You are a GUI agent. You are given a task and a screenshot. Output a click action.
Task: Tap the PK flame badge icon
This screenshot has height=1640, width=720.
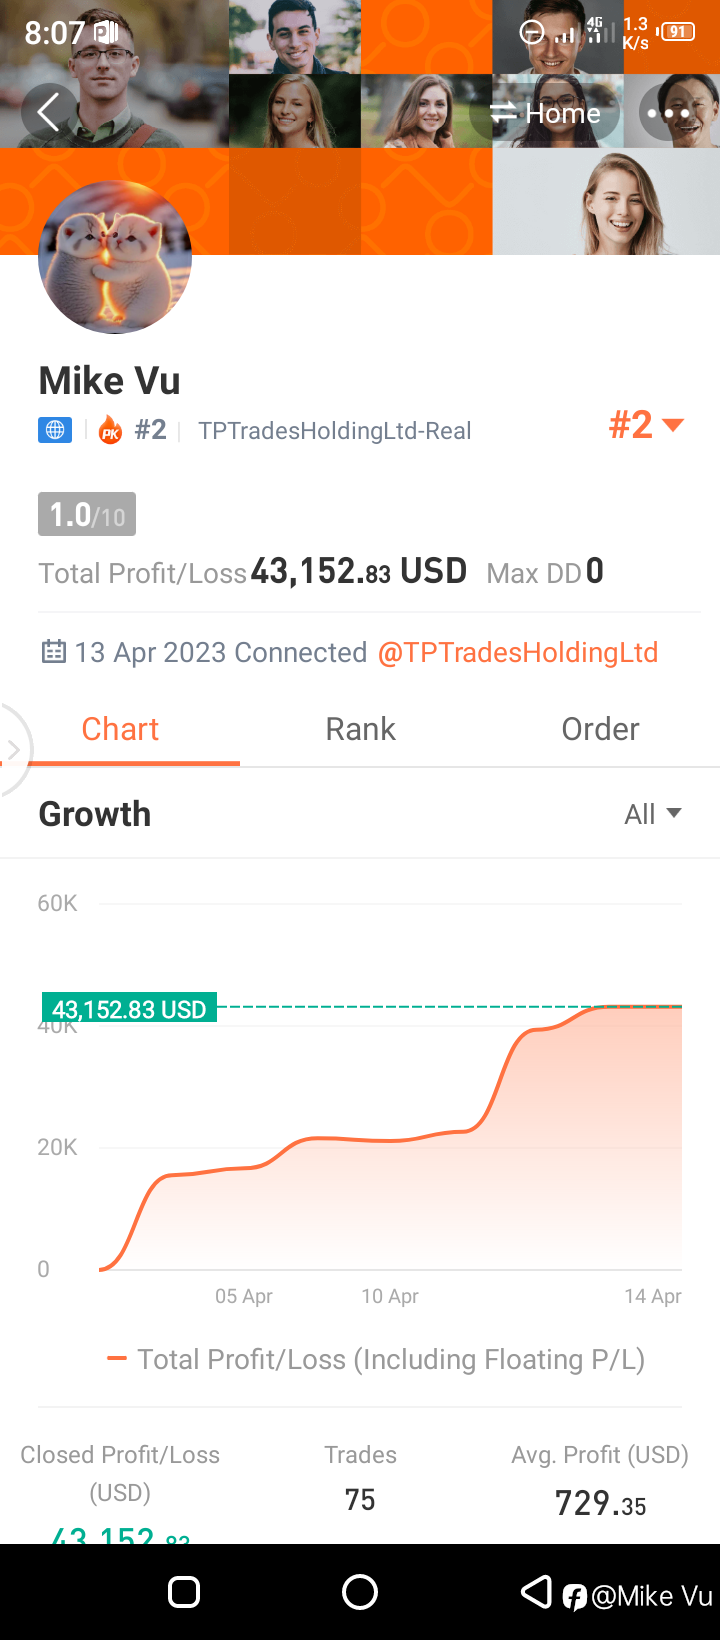click(x=110, y=431)
